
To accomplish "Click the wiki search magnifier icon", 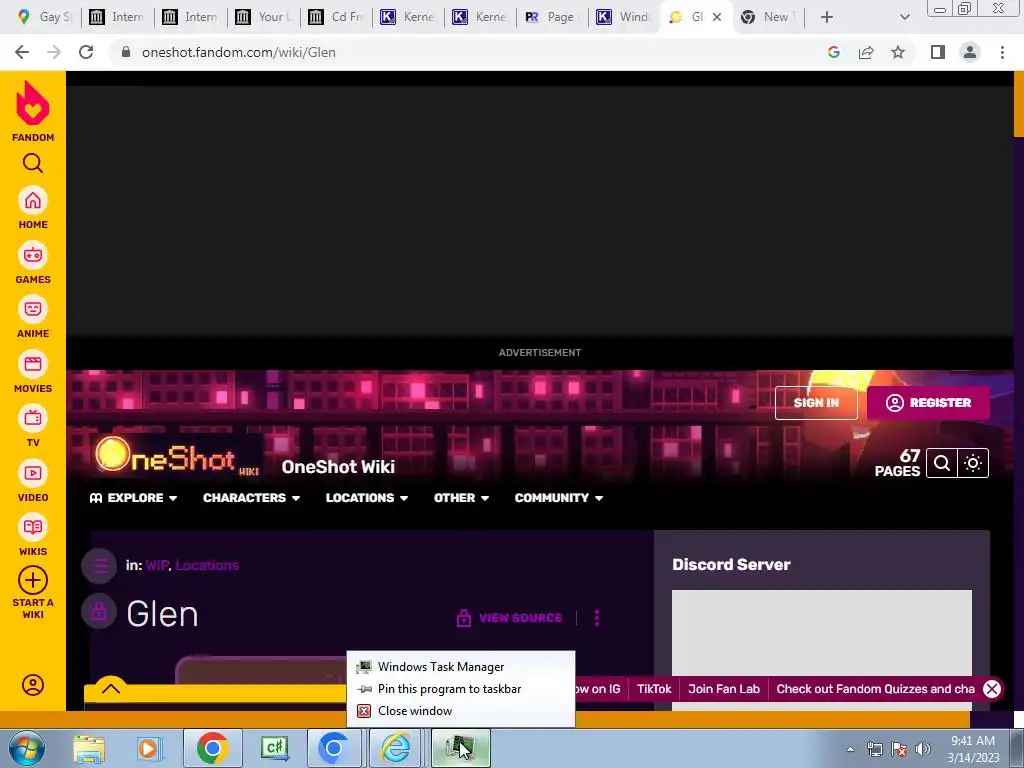I will (x=941, y=463).
